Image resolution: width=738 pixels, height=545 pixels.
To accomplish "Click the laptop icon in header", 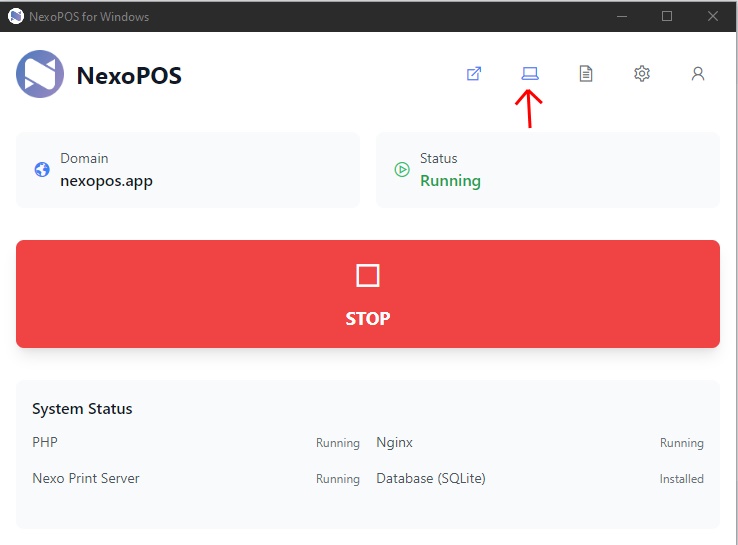I will coord(530,73).
